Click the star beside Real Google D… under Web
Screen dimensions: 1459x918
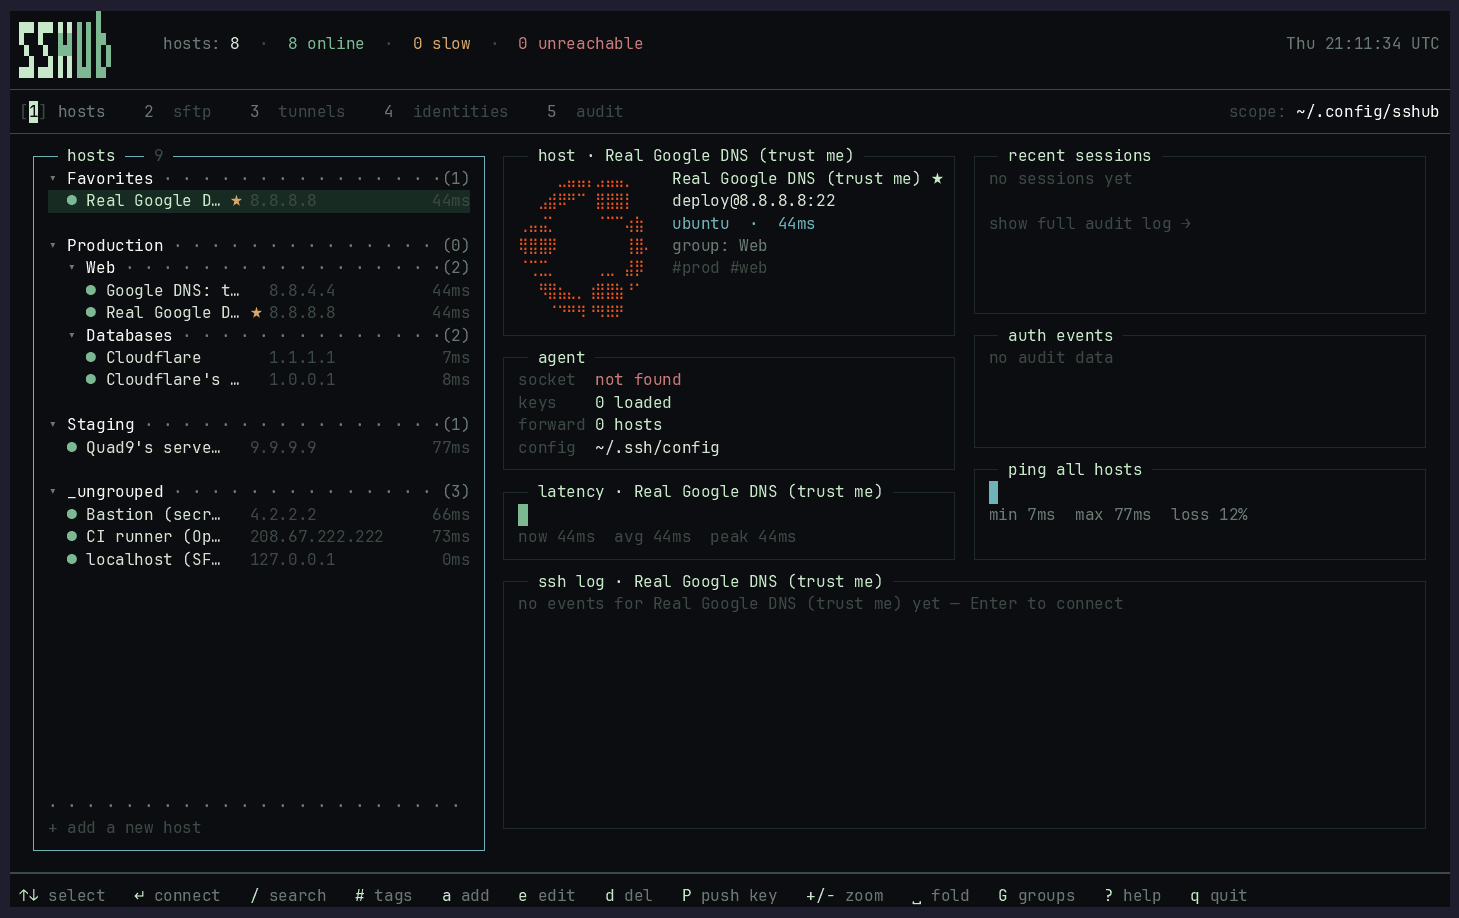point(257,313)
